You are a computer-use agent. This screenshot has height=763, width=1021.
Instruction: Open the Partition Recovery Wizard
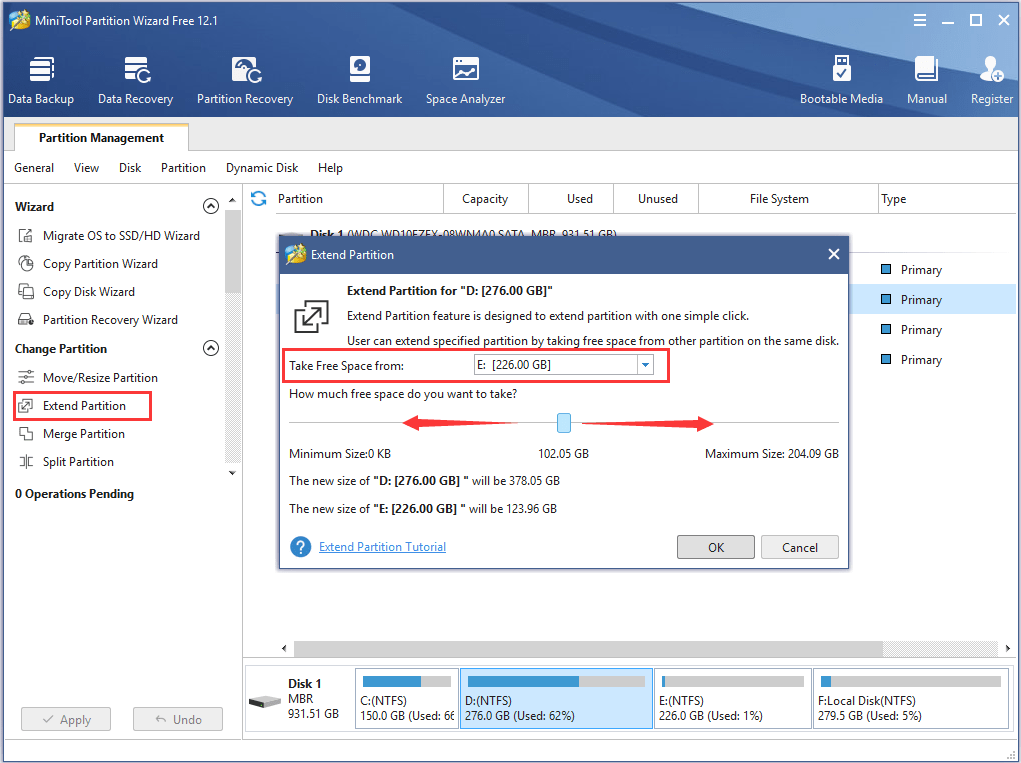pos(98,320)
